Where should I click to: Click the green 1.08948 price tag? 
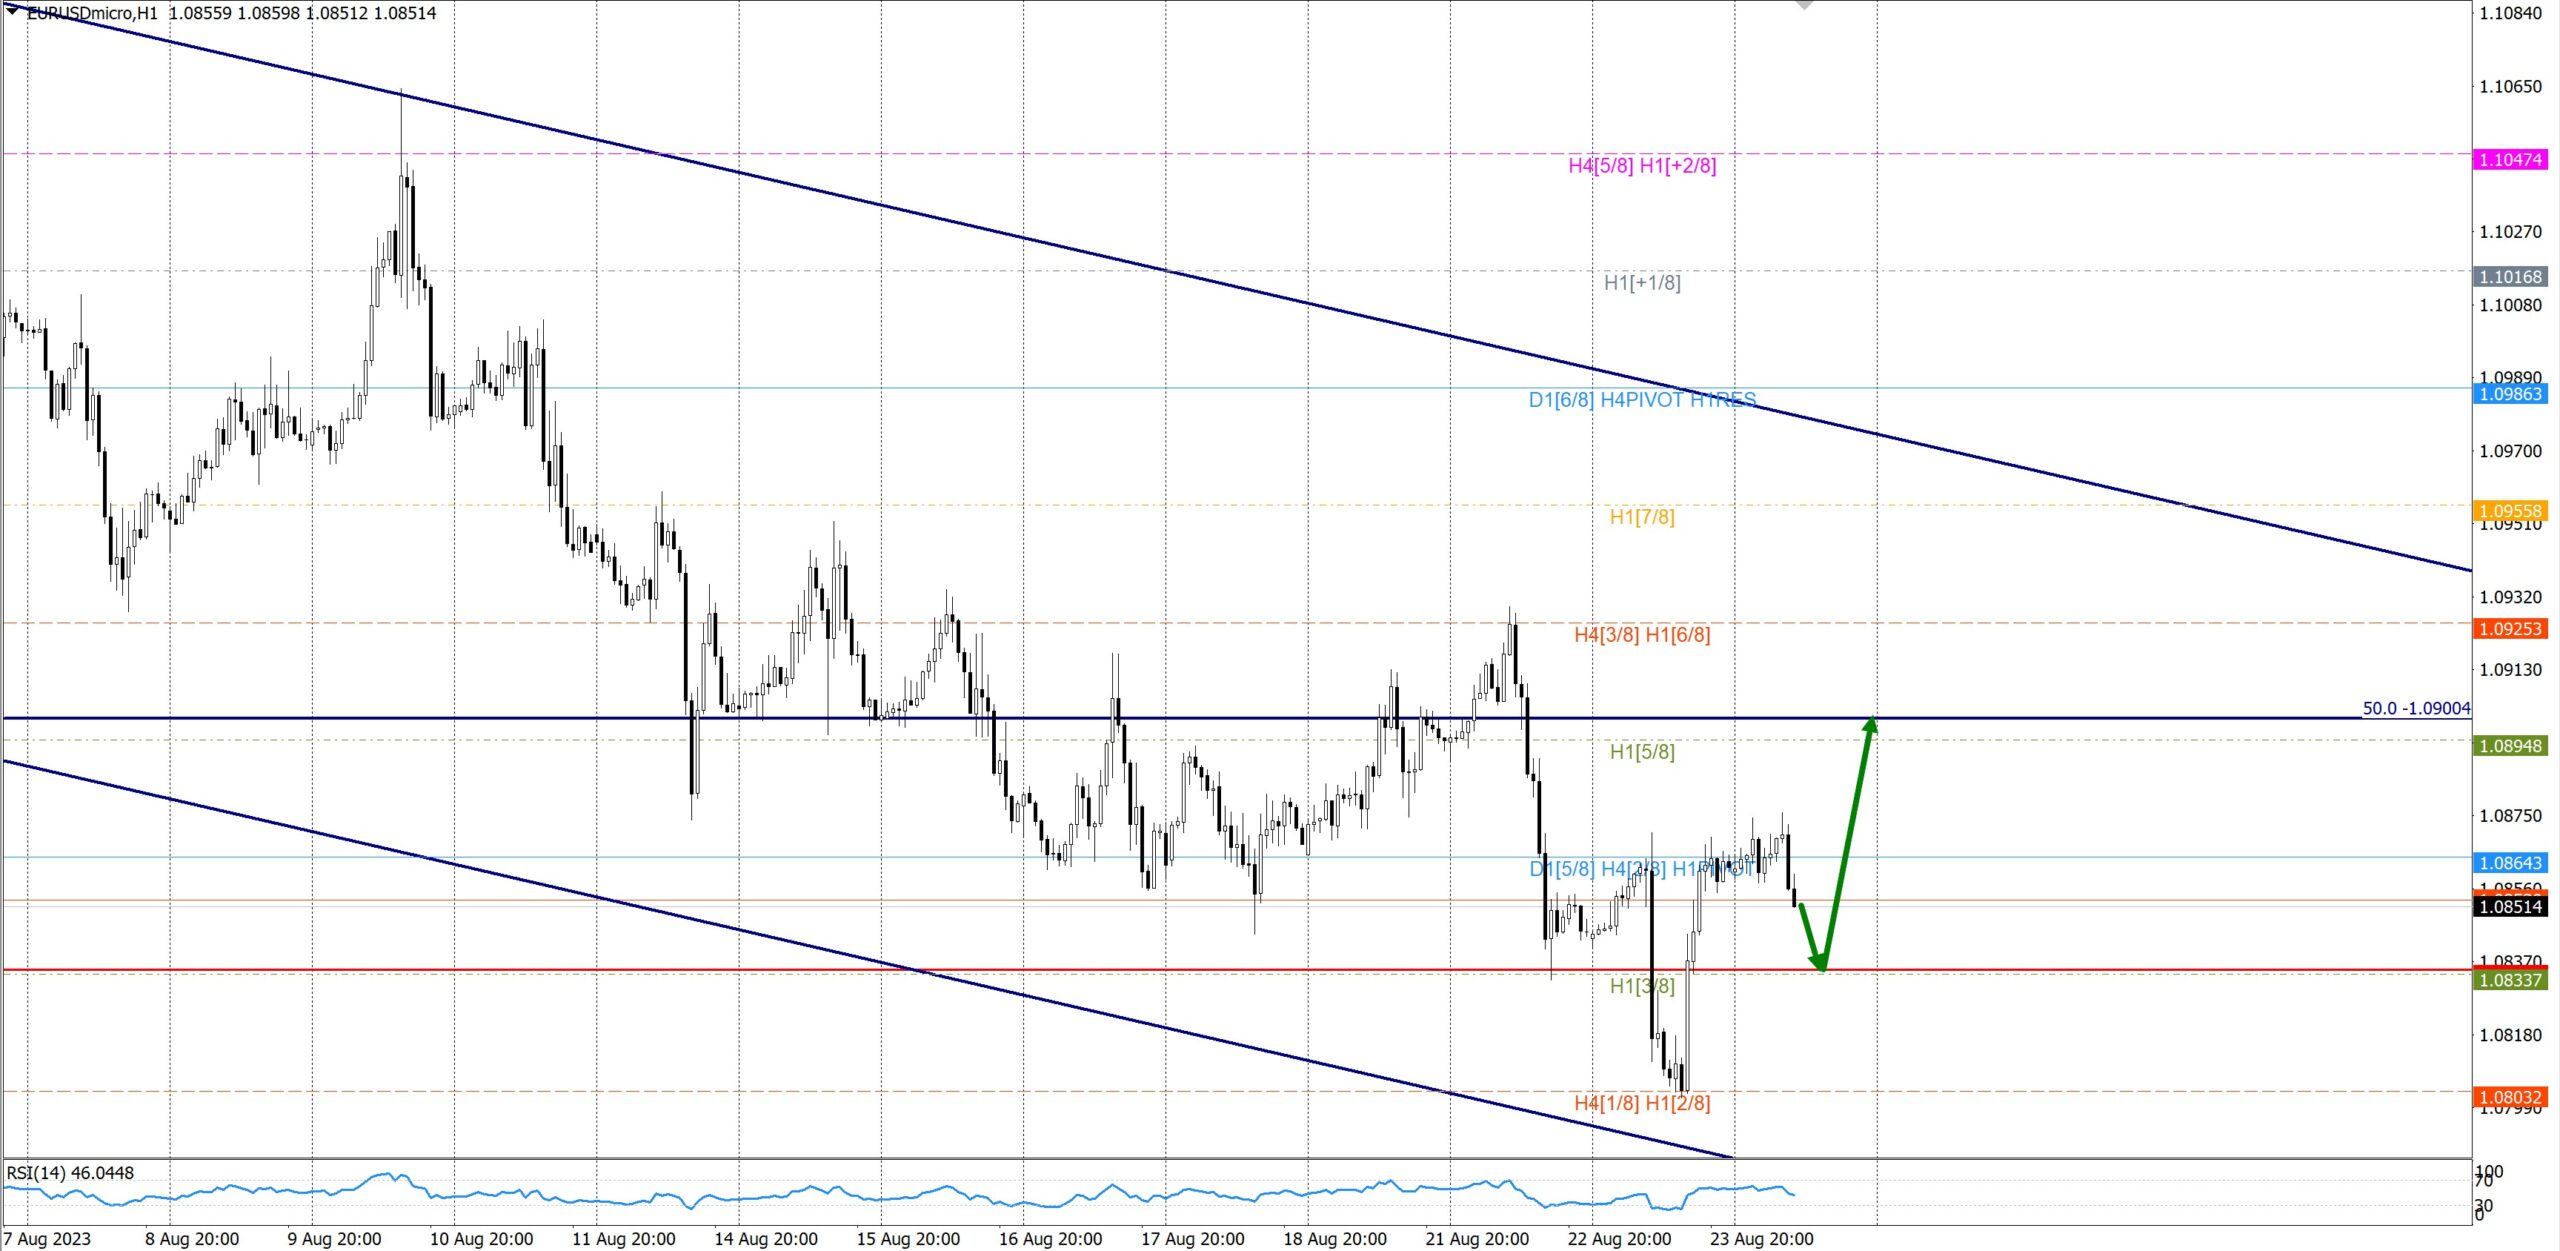[x=2509, y=746]
